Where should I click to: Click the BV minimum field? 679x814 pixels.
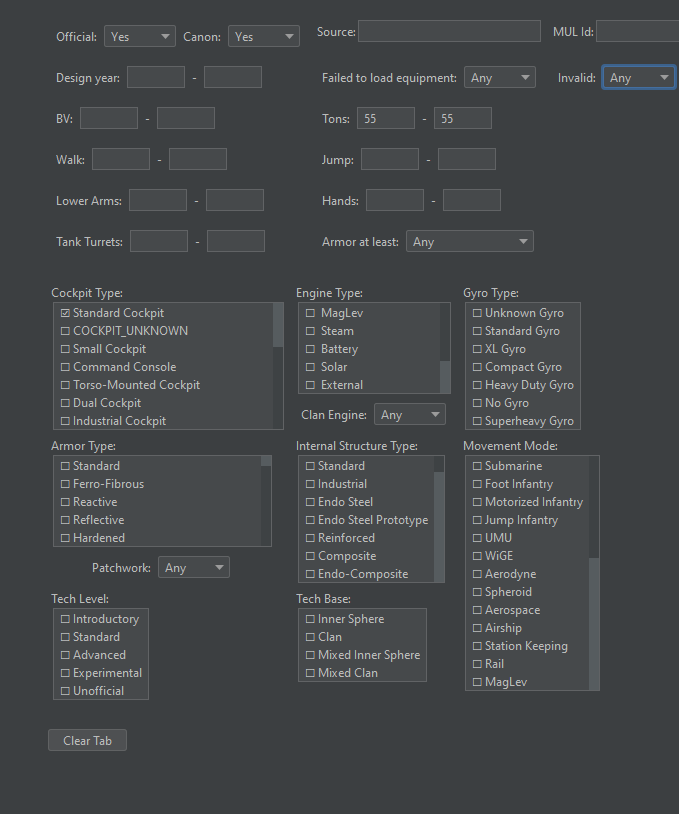[109, 118]
